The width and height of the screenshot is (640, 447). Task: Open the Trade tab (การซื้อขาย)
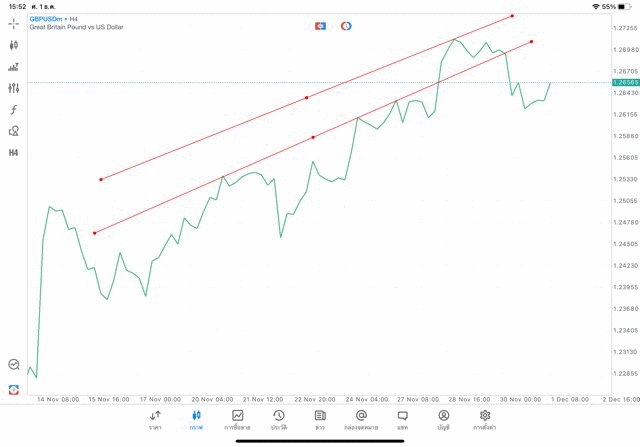click(238, 420)
